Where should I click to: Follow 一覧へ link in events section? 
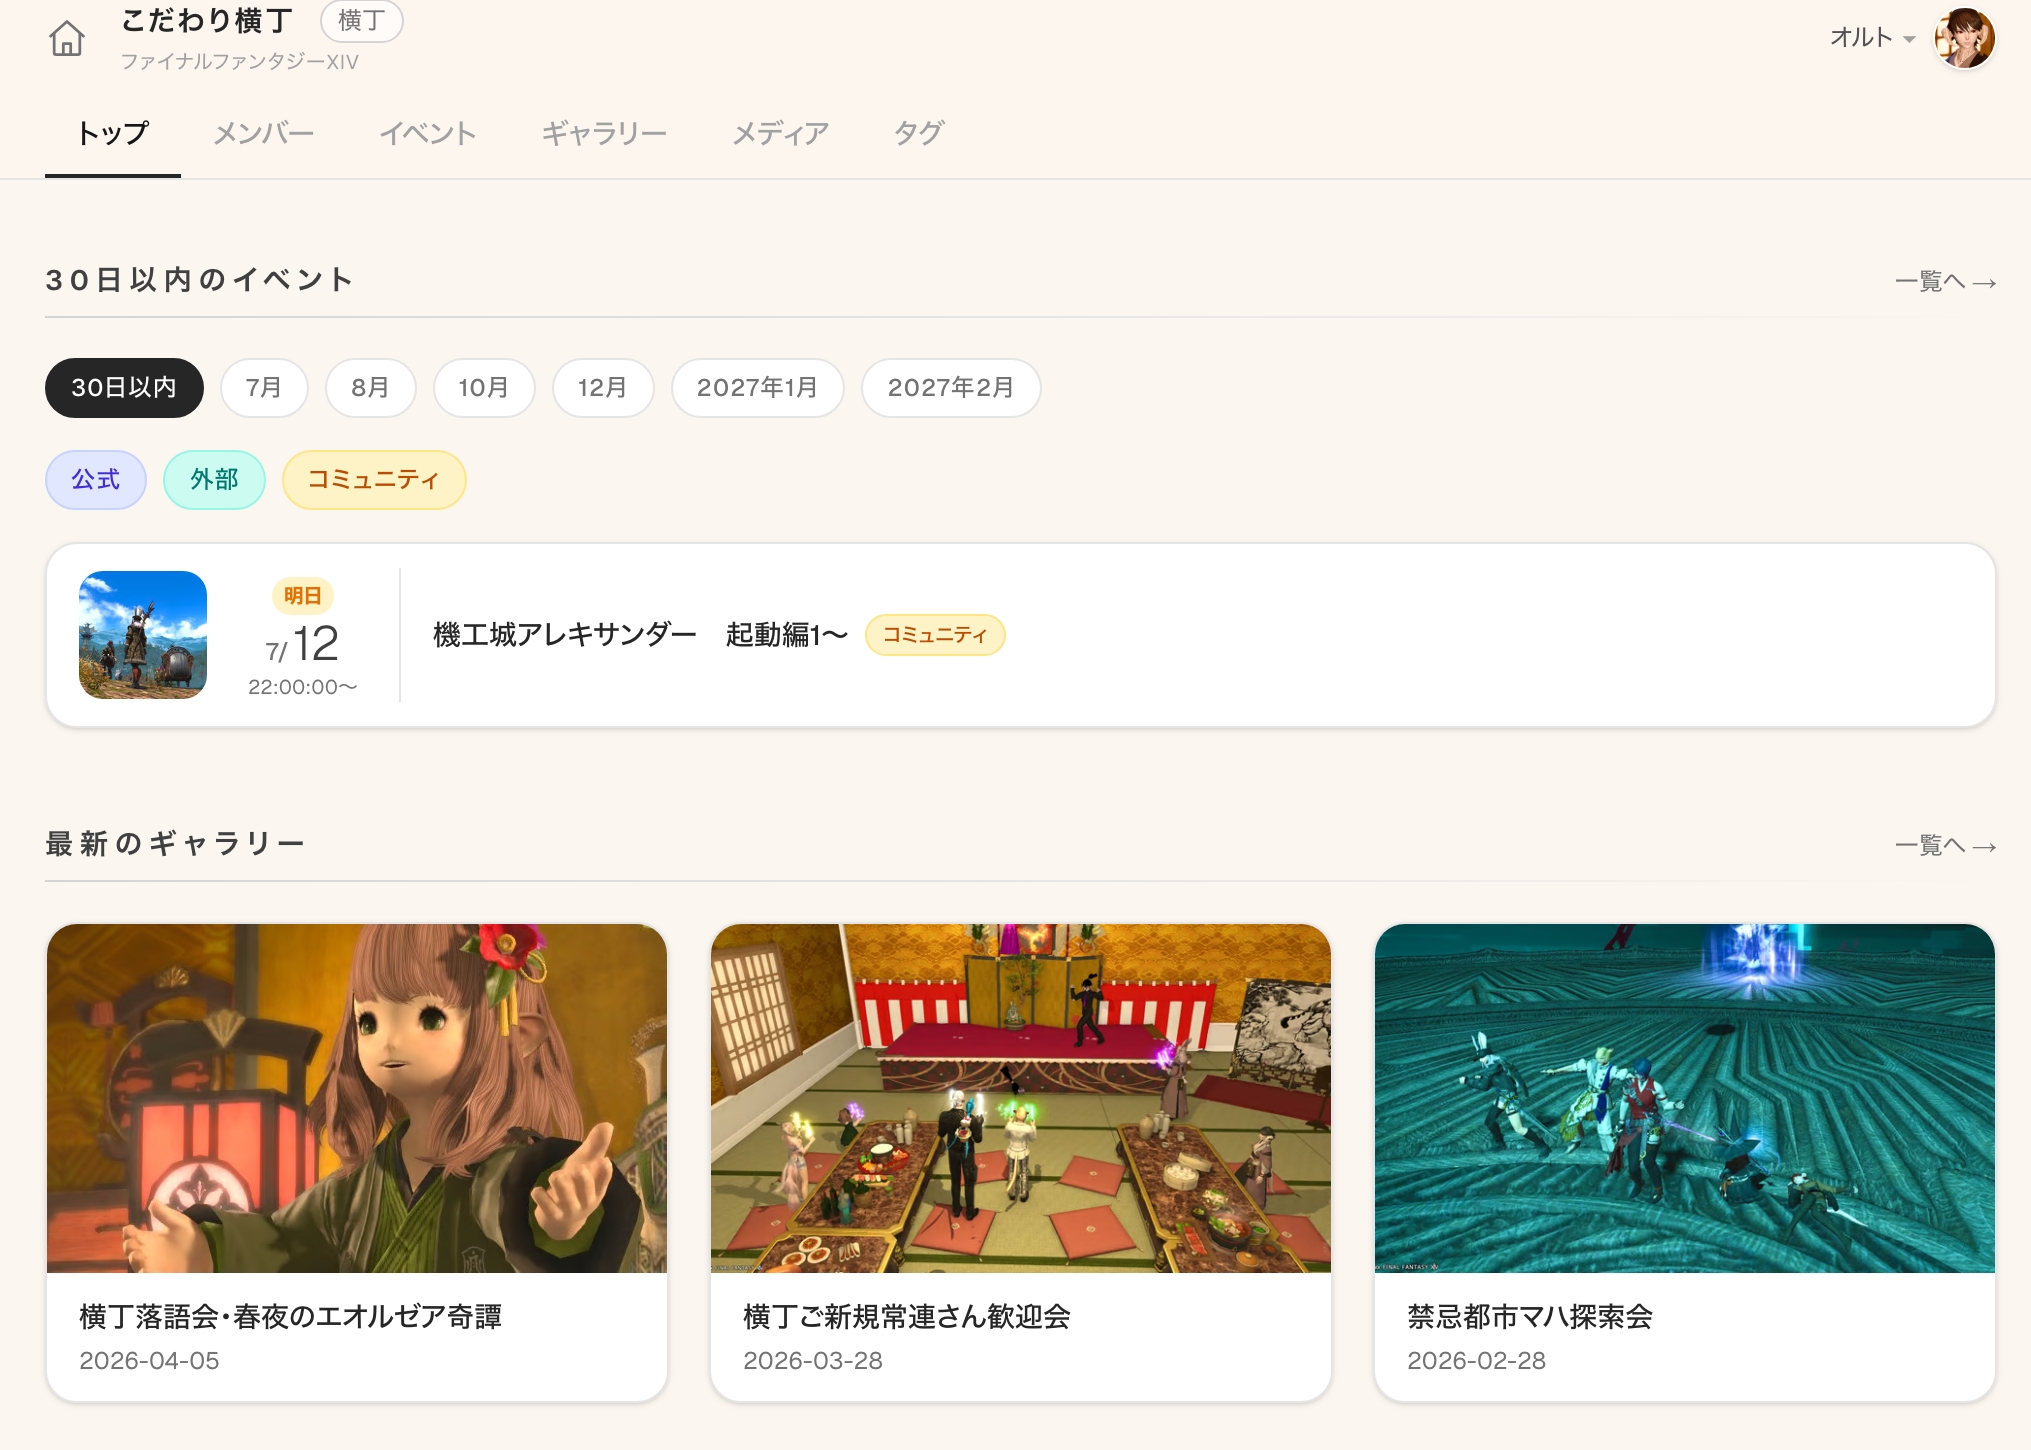pyautogui.click(x=1945, y=281)
